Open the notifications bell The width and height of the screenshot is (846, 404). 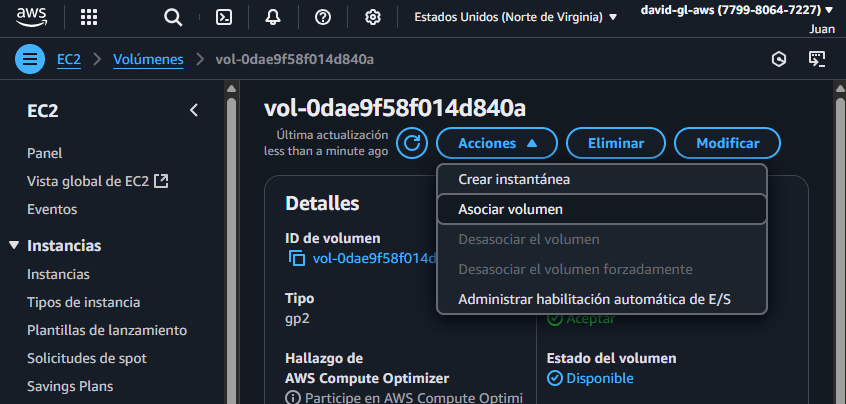tap(273, 17)
